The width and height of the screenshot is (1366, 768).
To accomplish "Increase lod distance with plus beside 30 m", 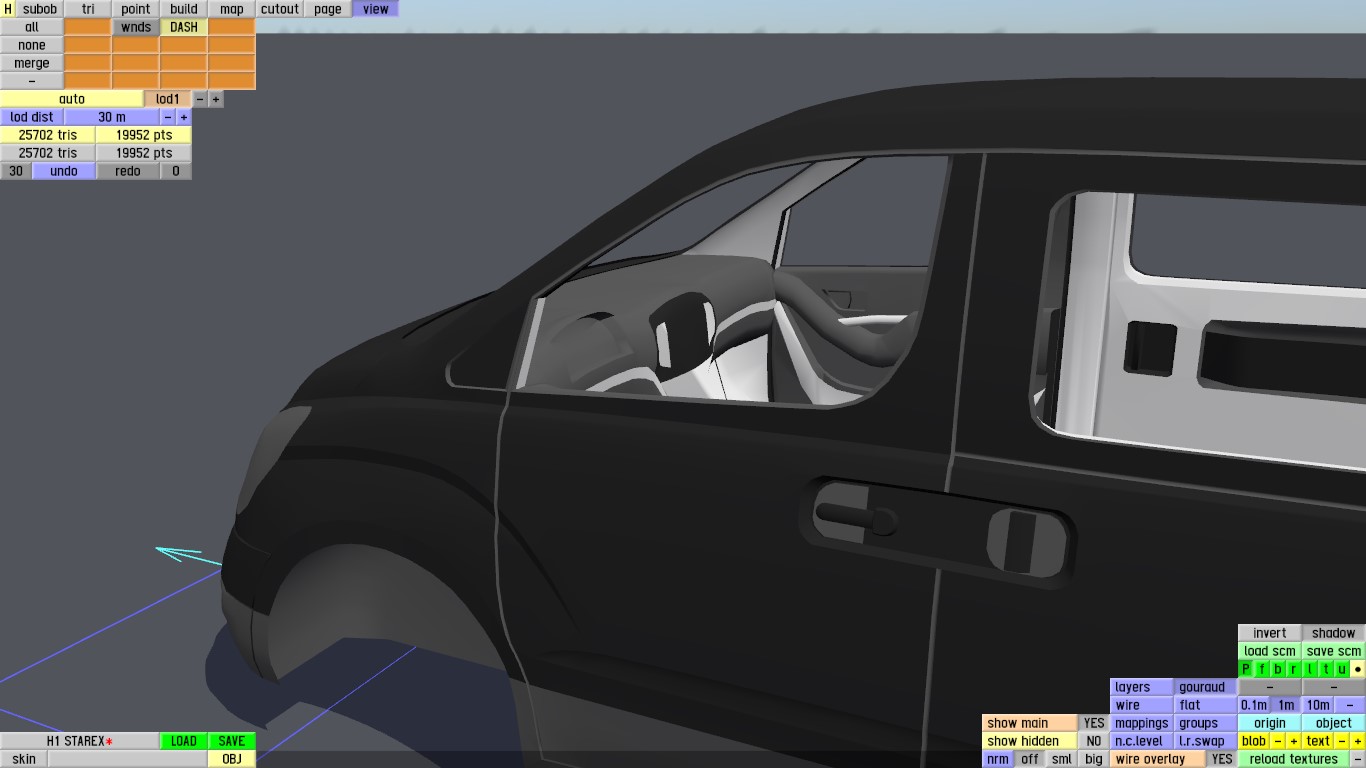I will tap(184, 117).
